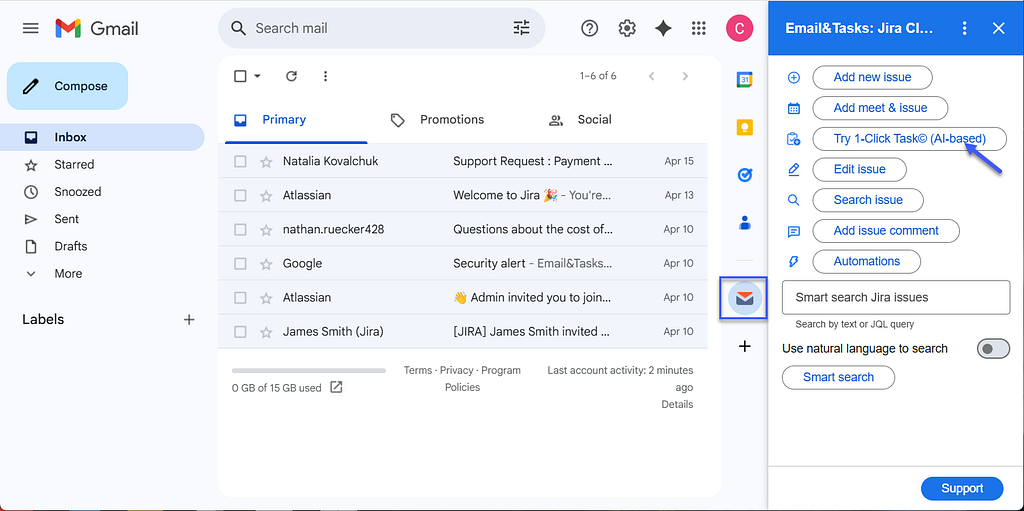This screenshot has height=511, width=1024.
Task: Star the nathan.ruecker428 email
Action: (x=266, y=229)
